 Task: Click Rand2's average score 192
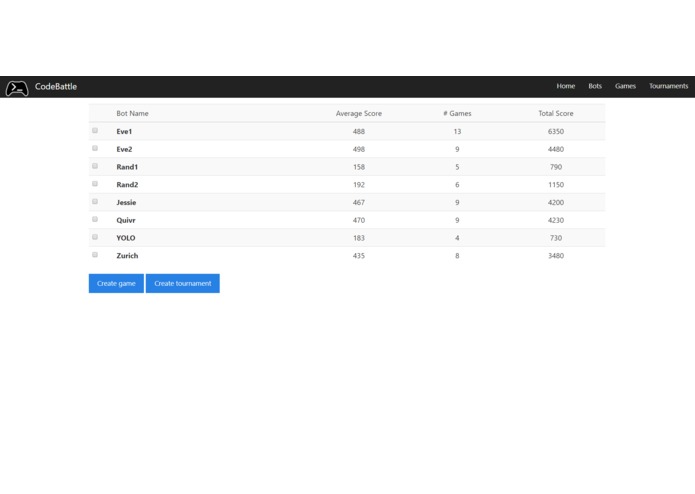click(359, 185)
